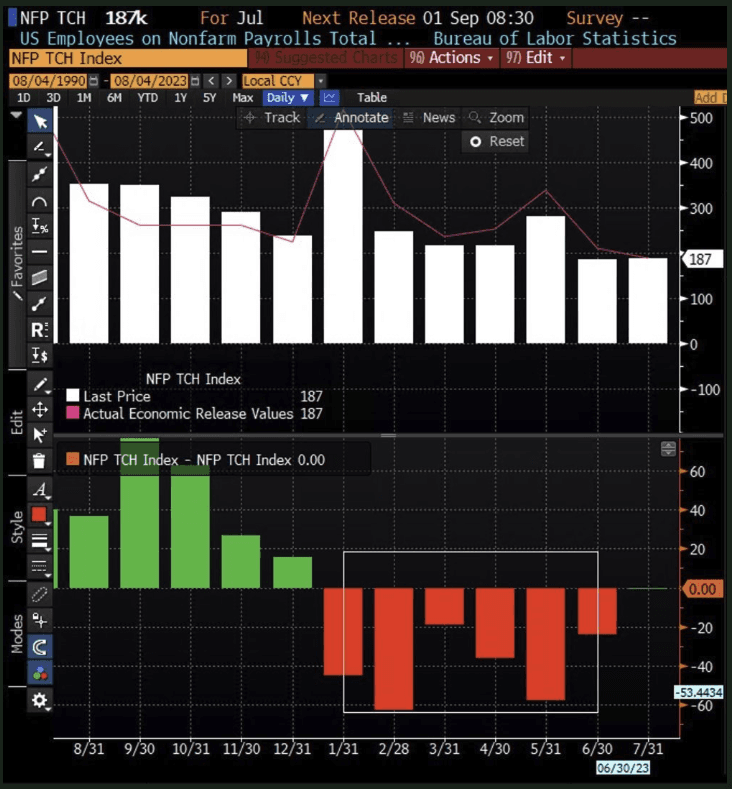This screenshot has width=732, height=789.
Task: Choose the regression R tool
Action: pyautogui.click(x=40, y=329)
